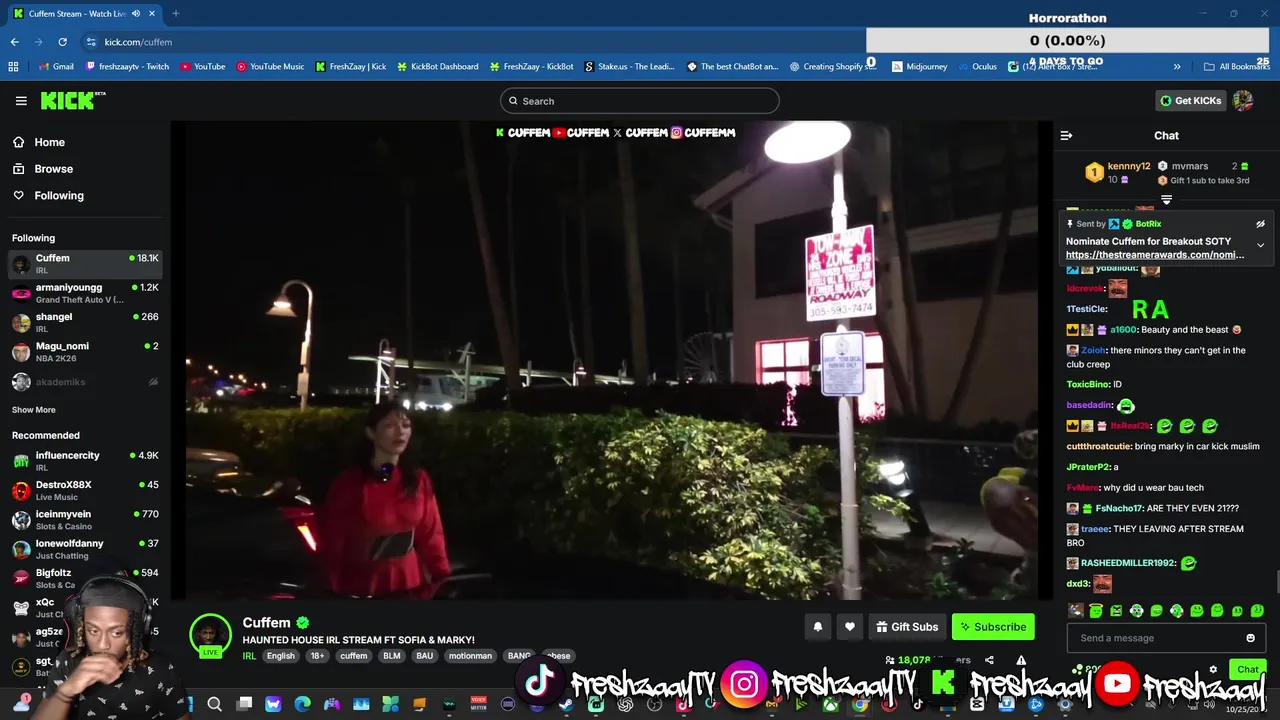1280x720 pixels.
Task: Show more bookmarks chevron
Action: point(1177,67)
